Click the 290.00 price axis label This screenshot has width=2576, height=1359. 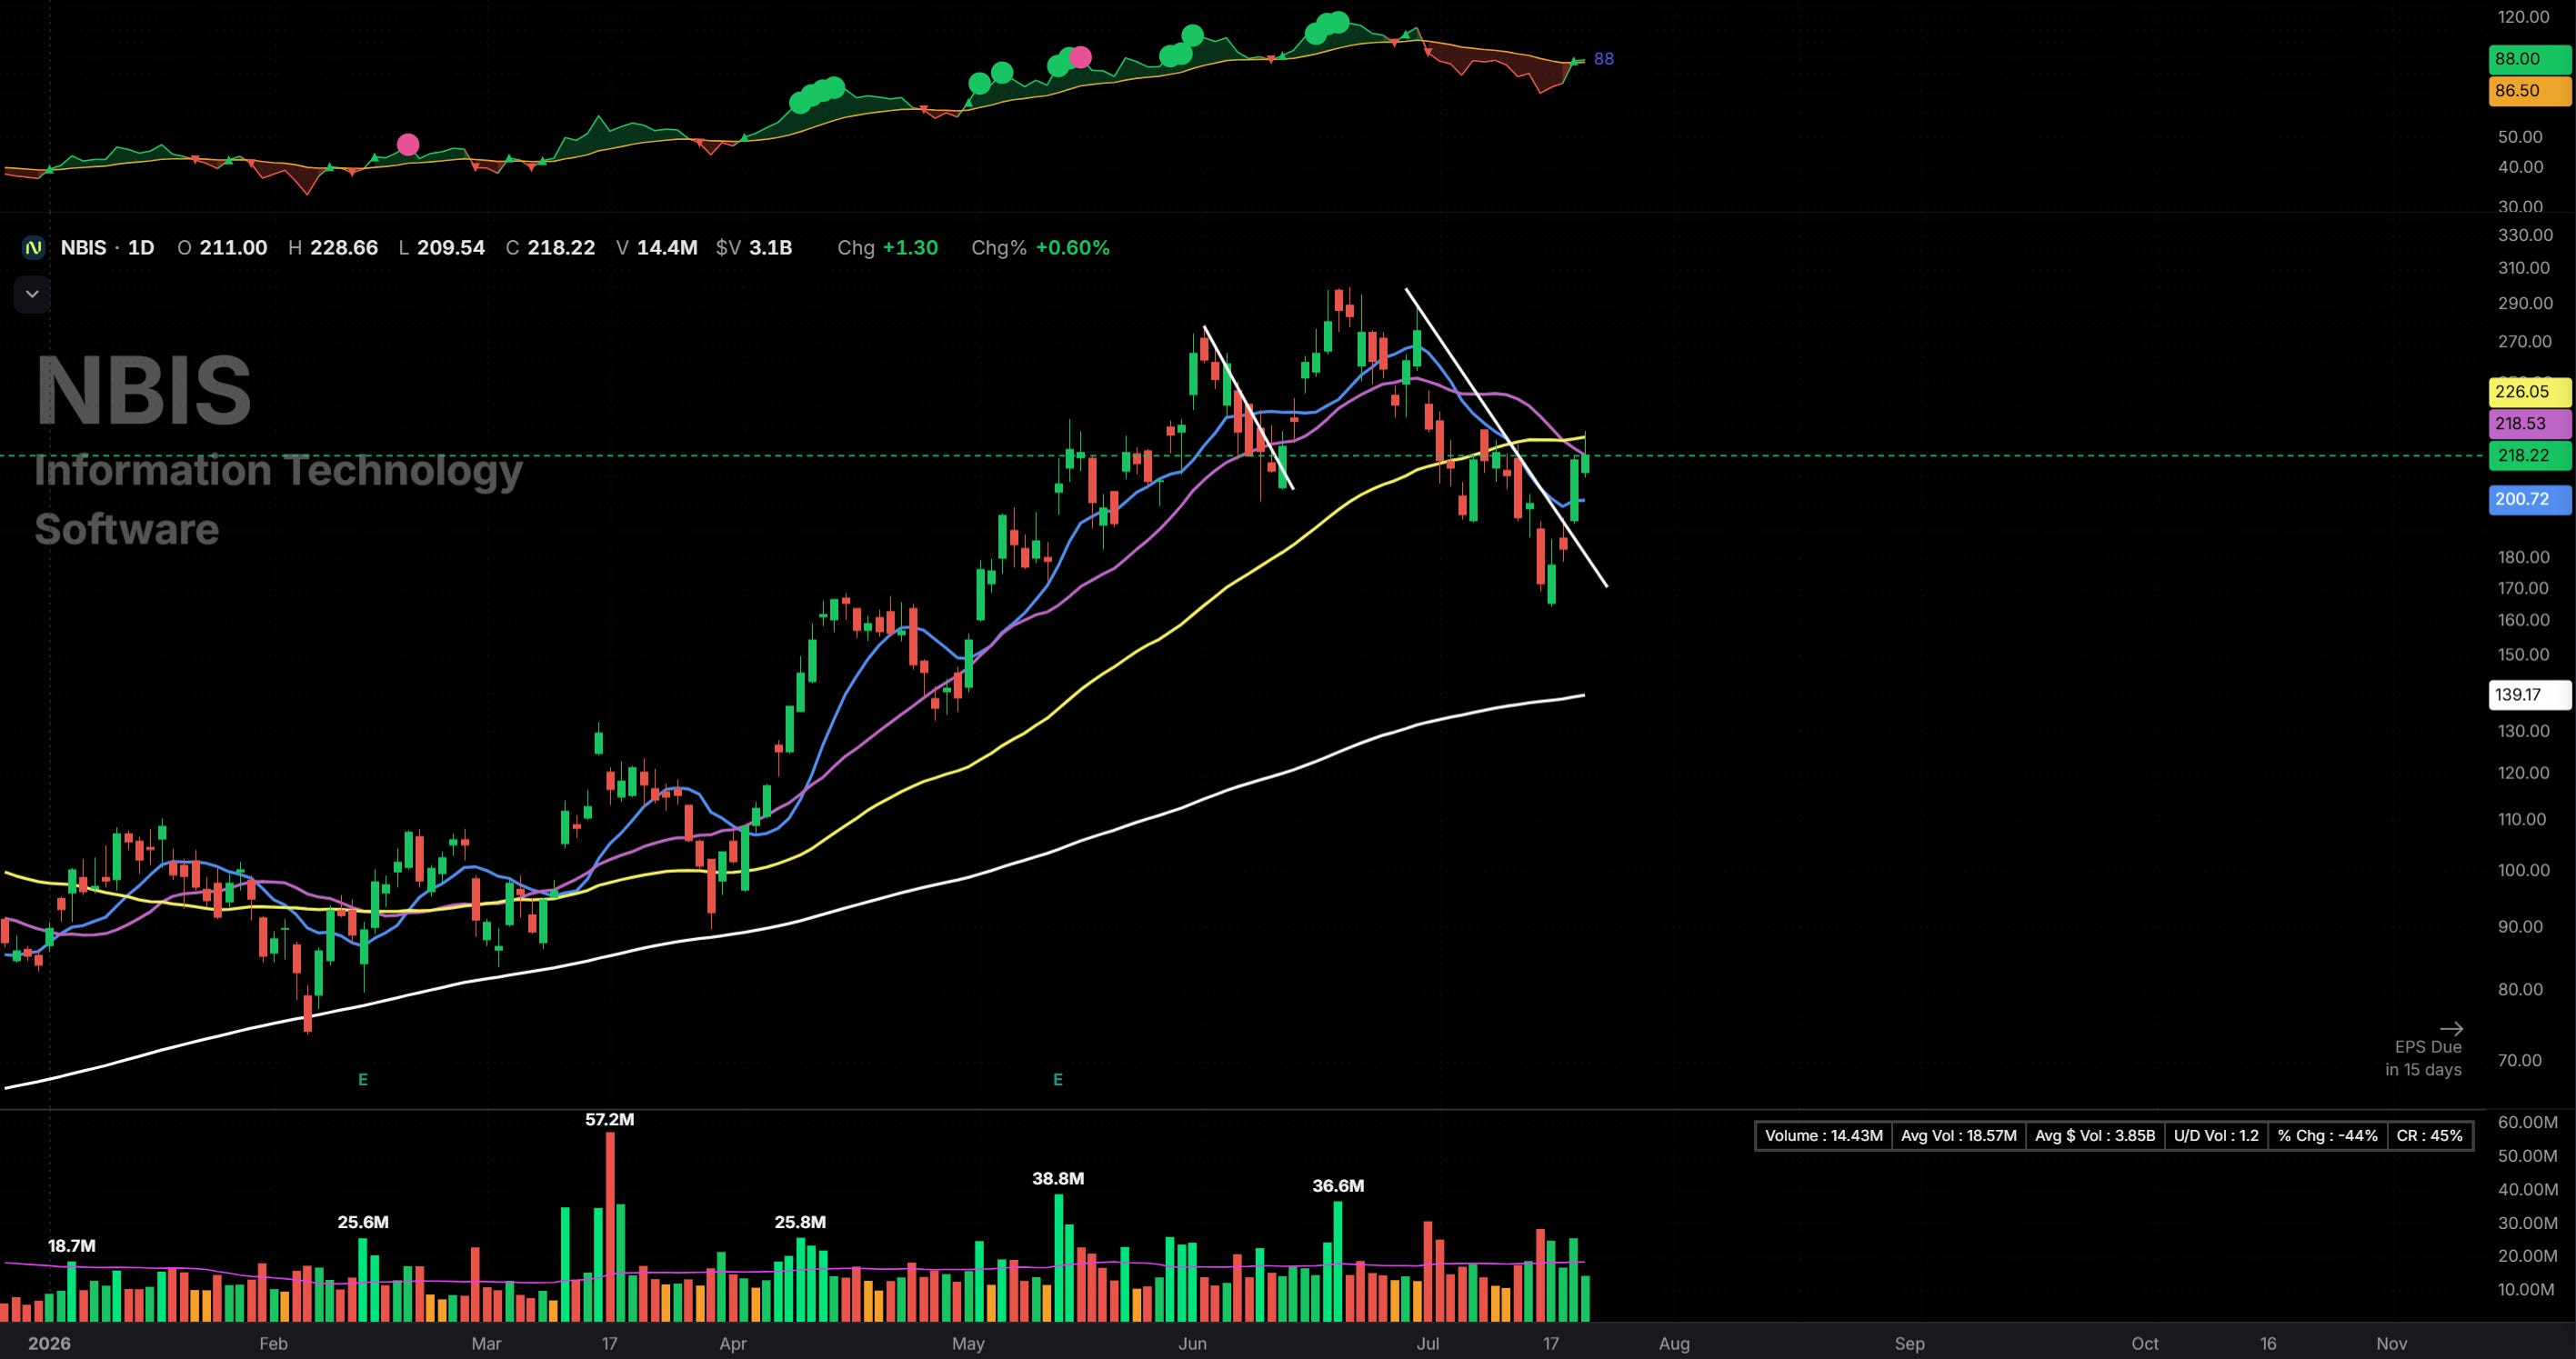click(2525, 303)
